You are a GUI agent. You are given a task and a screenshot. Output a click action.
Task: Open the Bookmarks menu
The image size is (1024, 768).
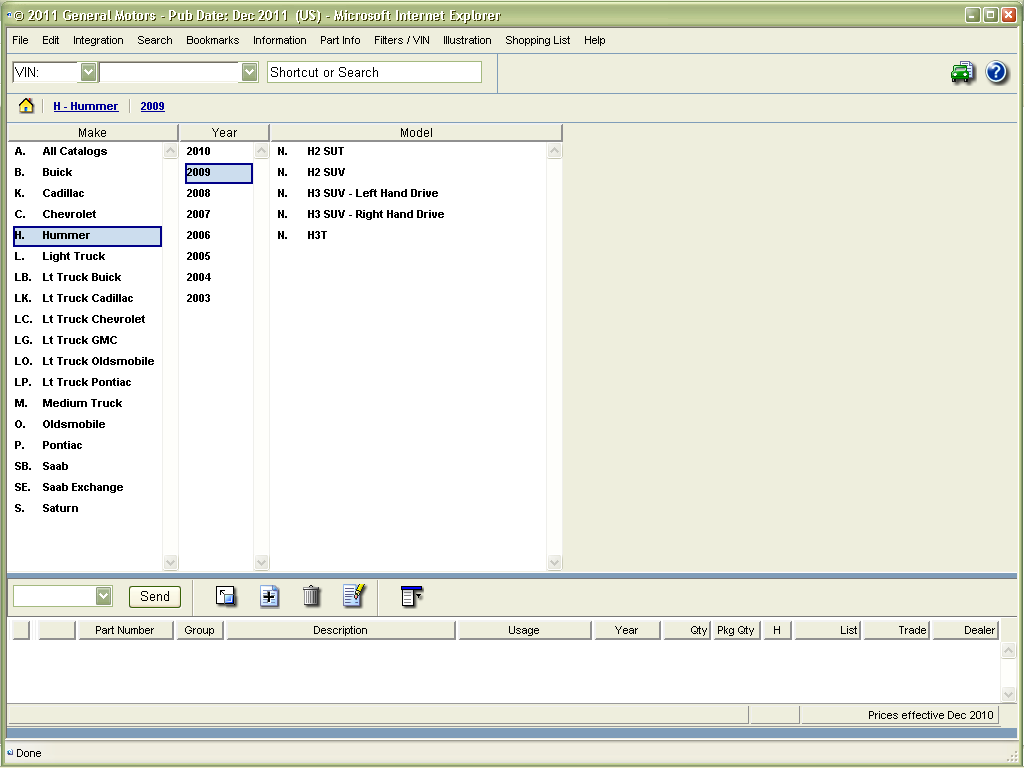[x=212, y=40]
